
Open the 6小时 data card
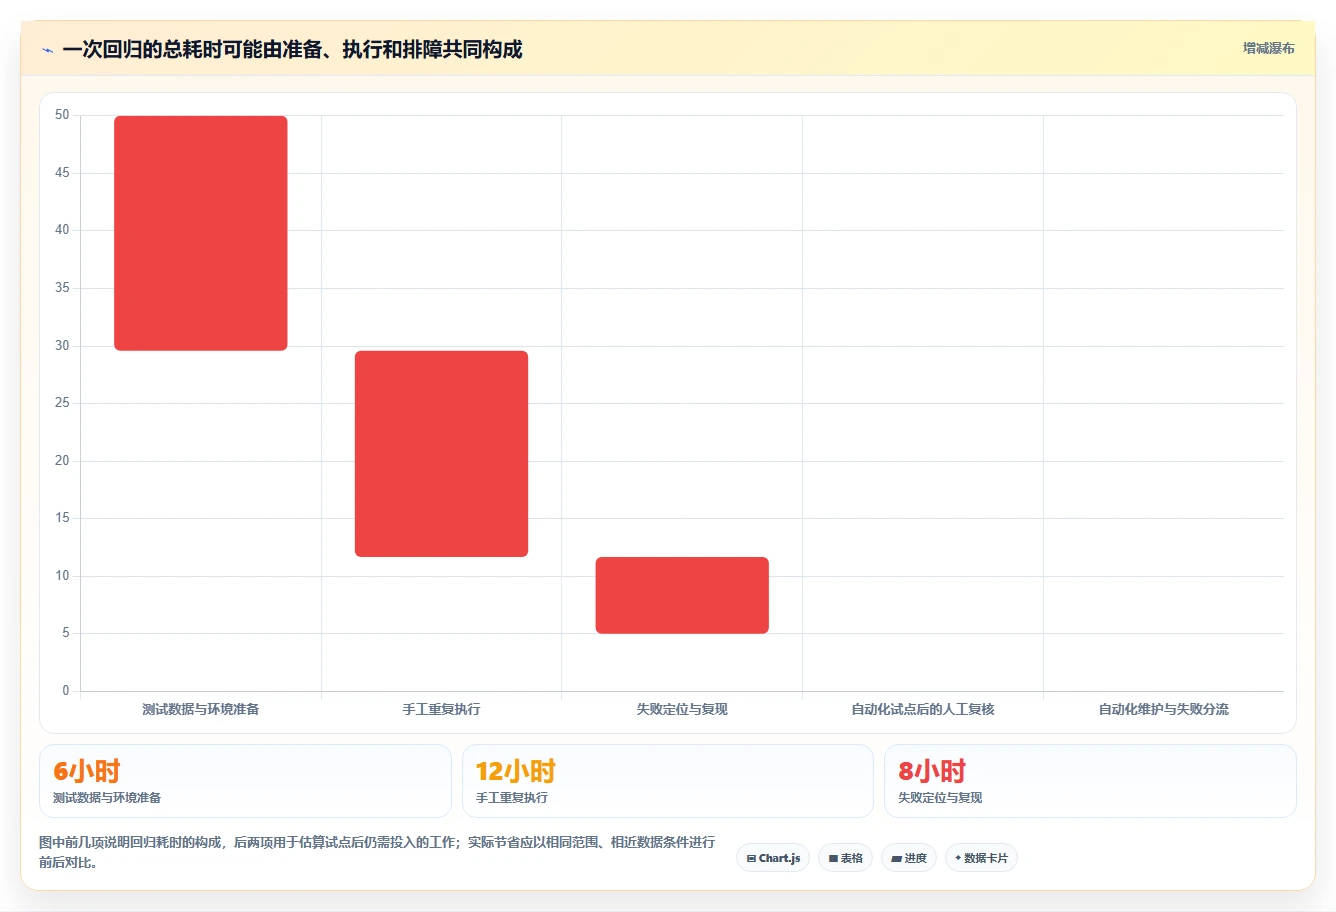[x=245, y=781]
